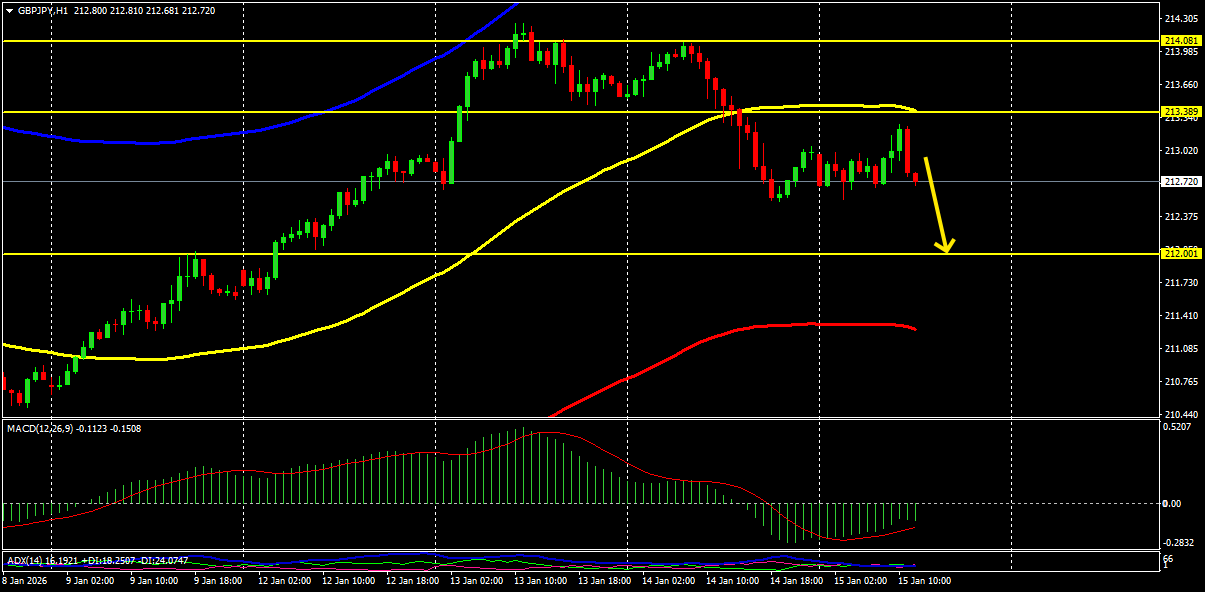Click the open price value 212.800
Screen dimensions: 1205x592
point(91,10)
